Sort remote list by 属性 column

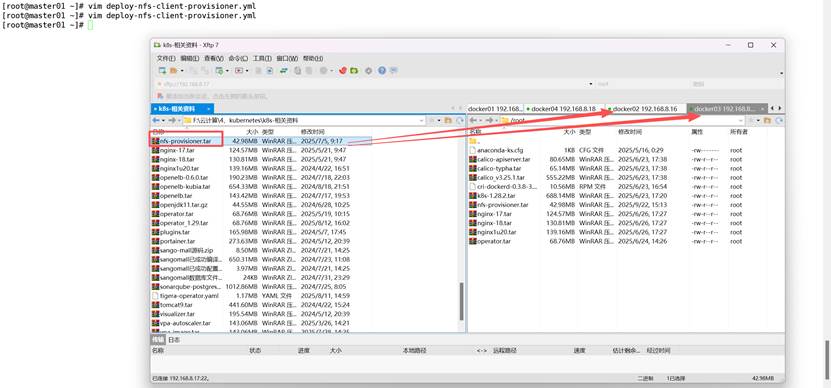pyautogui.click(x=697, y=131)
